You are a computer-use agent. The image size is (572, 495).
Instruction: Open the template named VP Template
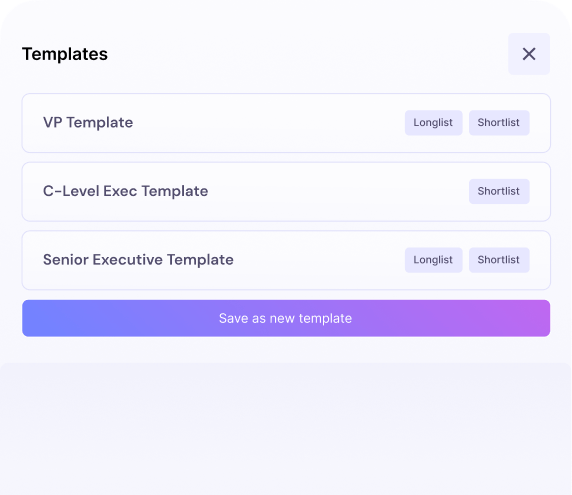(x=88, y=123)
